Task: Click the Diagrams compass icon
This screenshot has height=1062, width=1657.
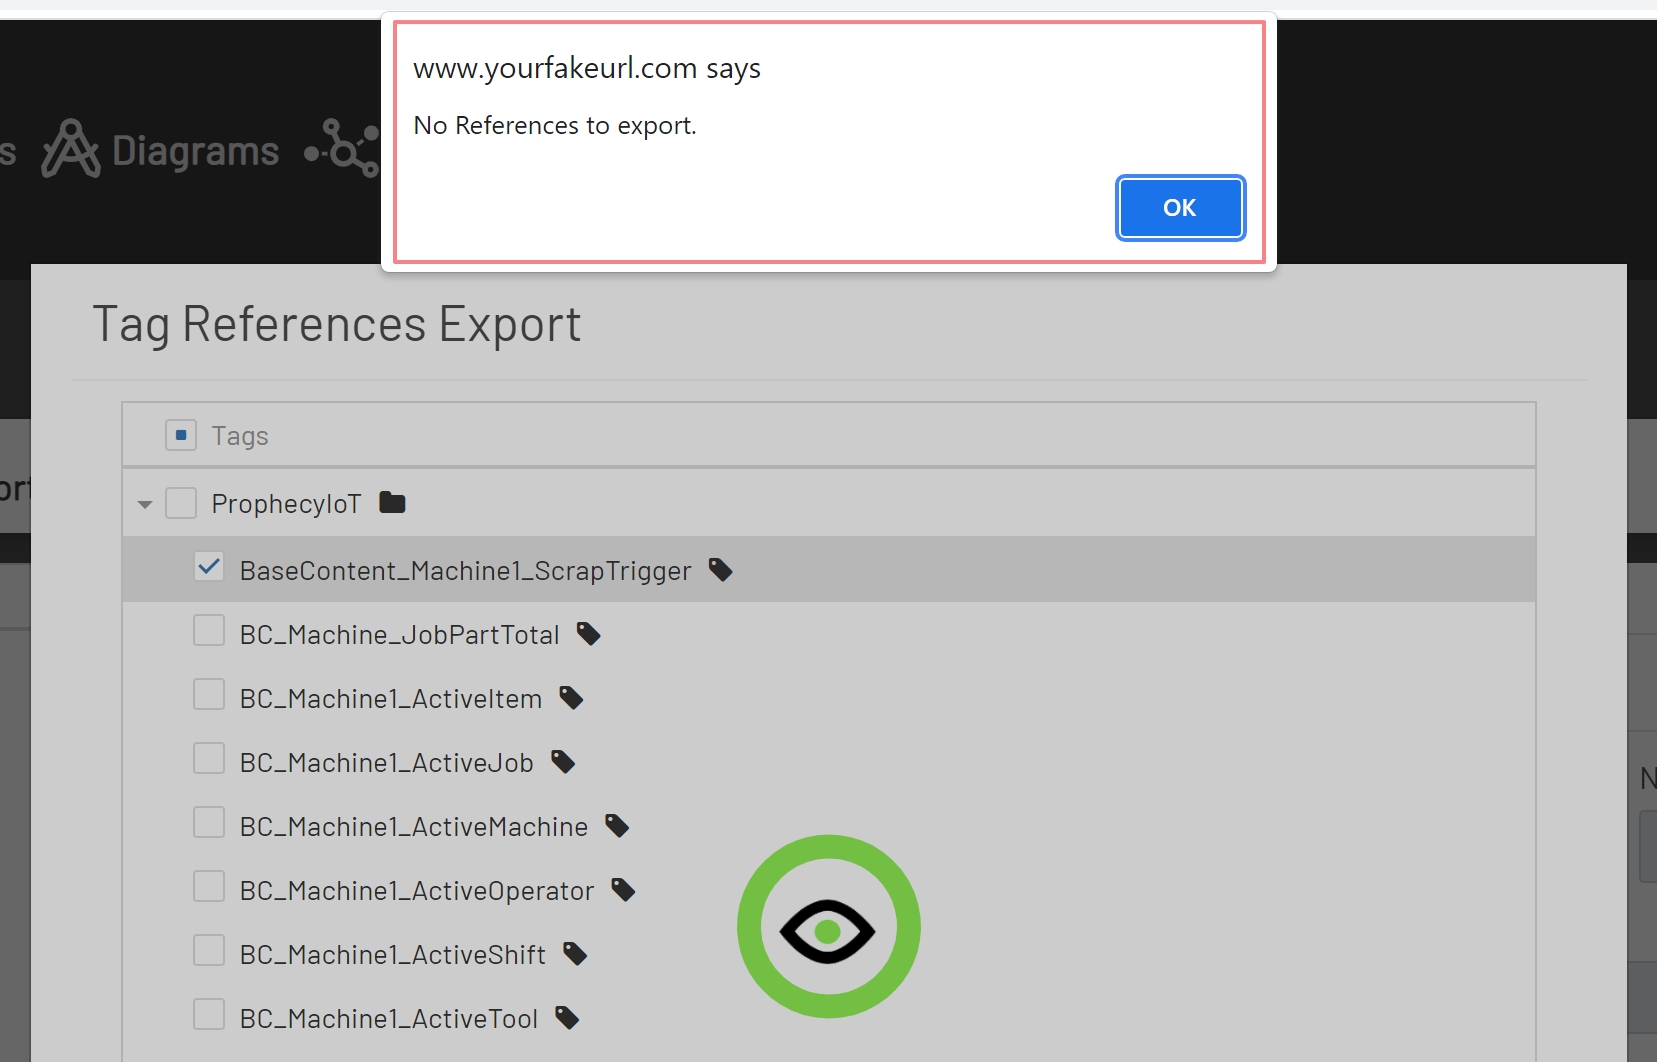Action: pos(70,150)
